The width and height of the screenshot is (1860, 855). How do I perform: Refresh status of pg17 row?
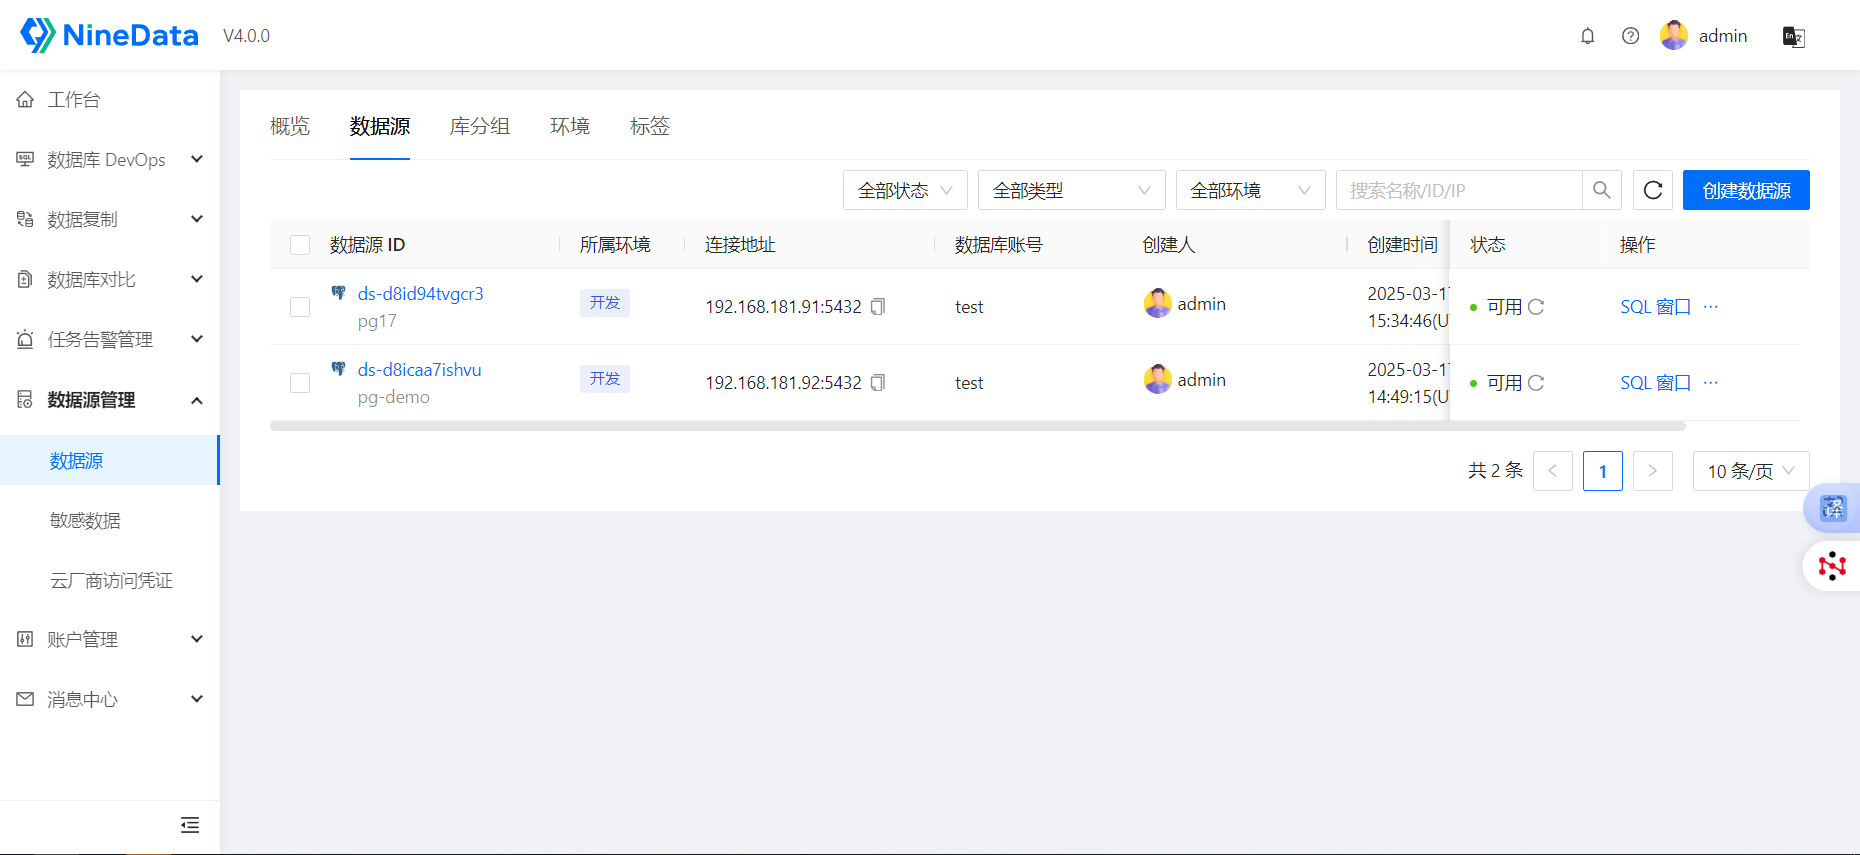tap(1536, 307)
